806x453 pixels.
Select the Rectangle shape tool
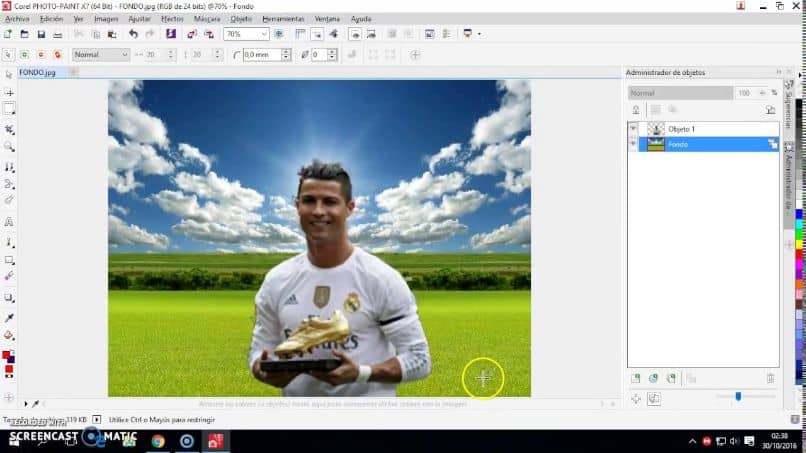click(x=9, y=260)
